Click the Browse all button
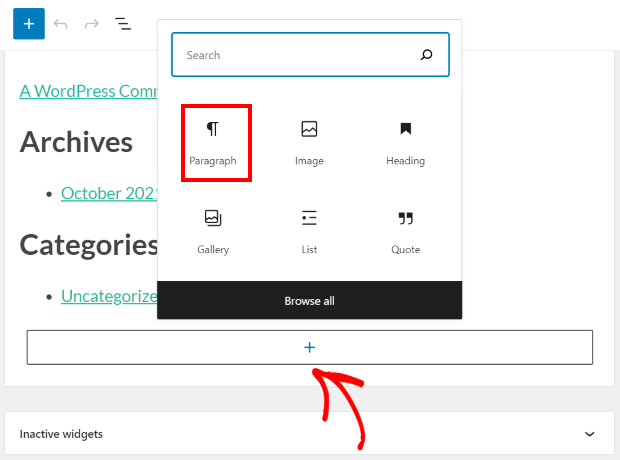The width and height of the screenshot is (620, 460). click(309, 301)
